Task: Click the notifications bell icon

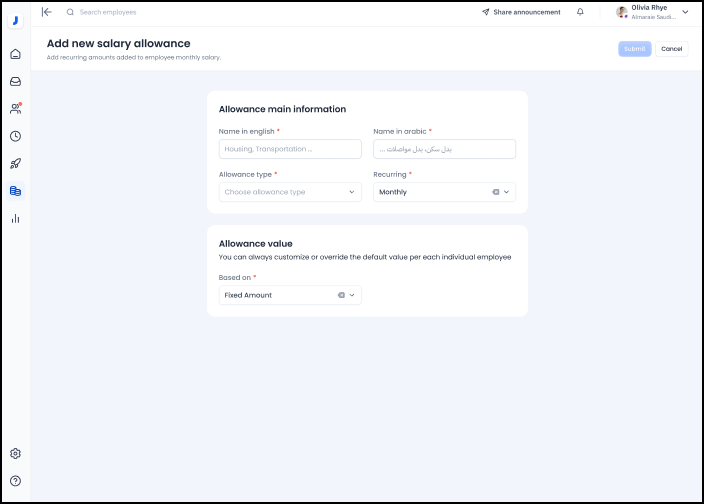Action: (580, 12)
